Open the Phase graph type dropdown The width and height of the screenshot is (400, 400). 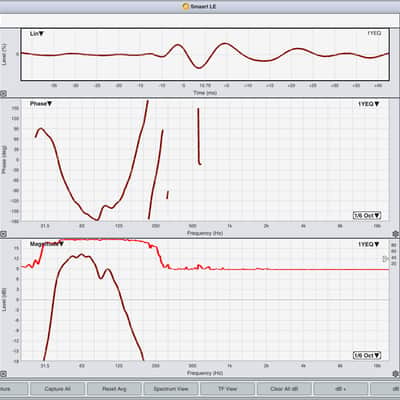tap(41, 104)
